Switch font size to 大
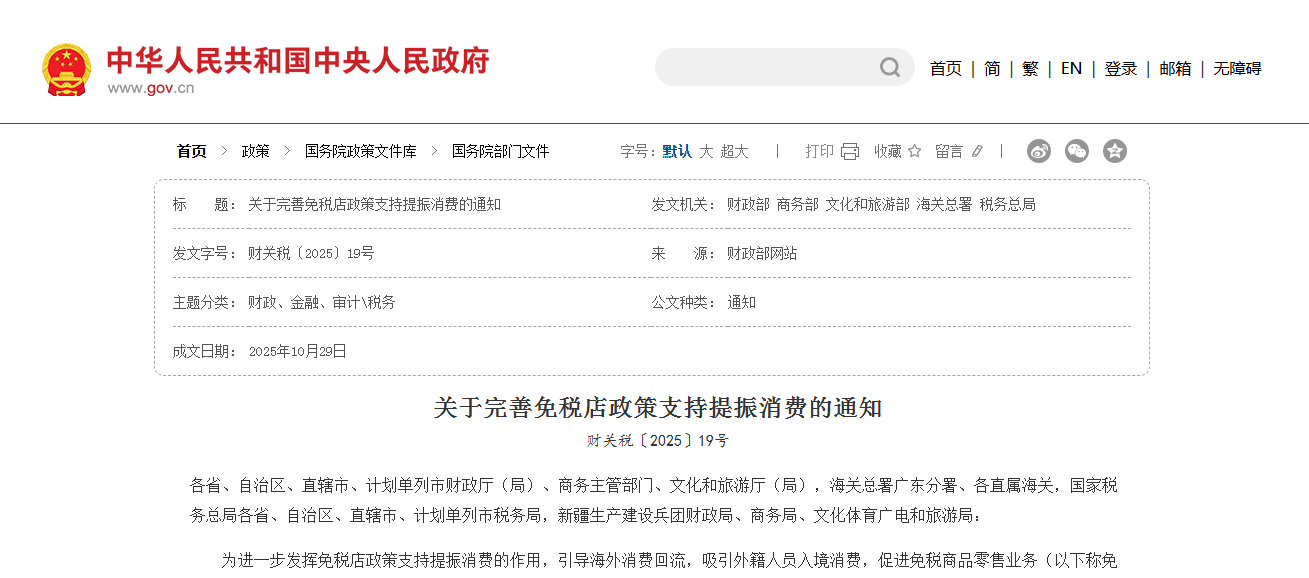The width and height of the screenshot is (1309, 578). click(x=706, y=151)
